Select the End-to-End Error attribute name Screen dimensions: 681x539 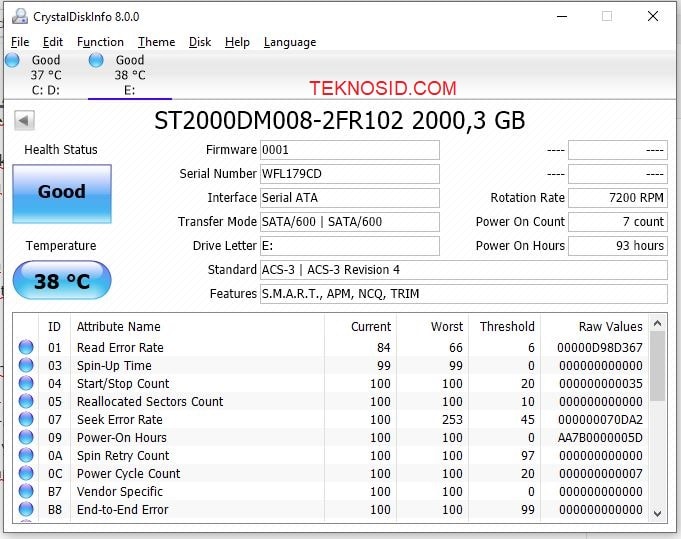[x=122, y=509]
